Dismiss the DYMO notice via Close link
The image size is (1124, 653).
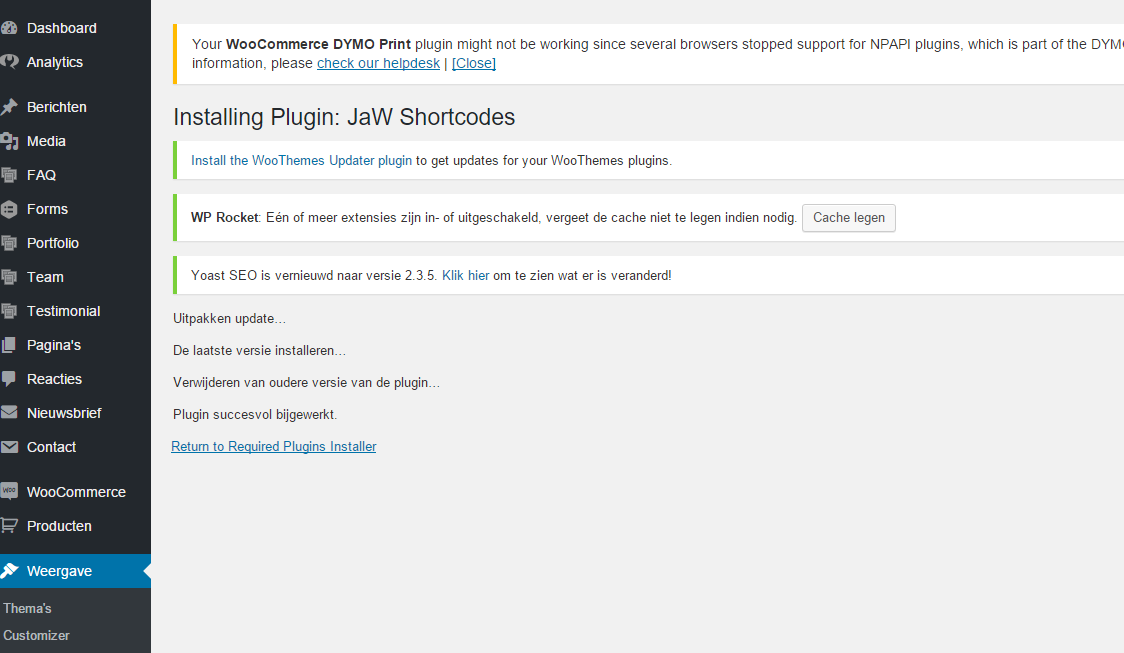tap(473, 63)
